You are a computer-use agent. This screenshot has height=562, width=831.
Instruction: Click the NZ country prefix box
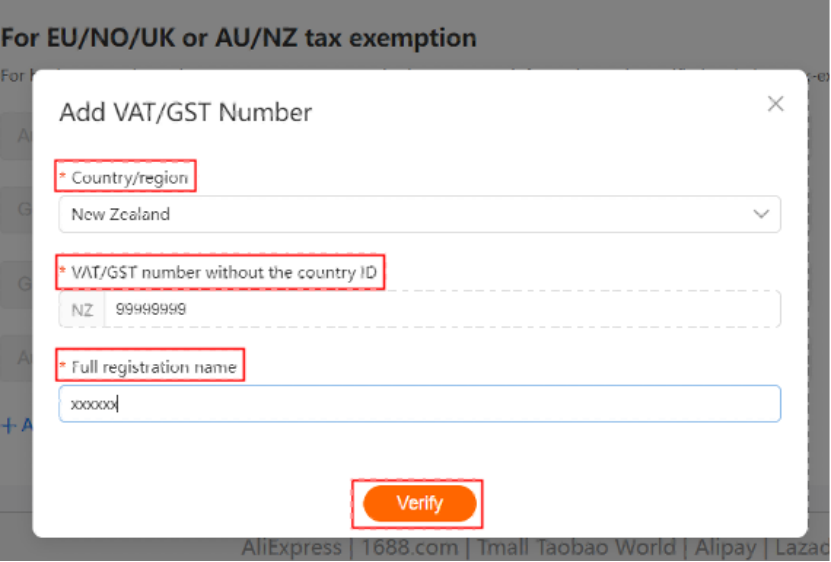[82, 310]
